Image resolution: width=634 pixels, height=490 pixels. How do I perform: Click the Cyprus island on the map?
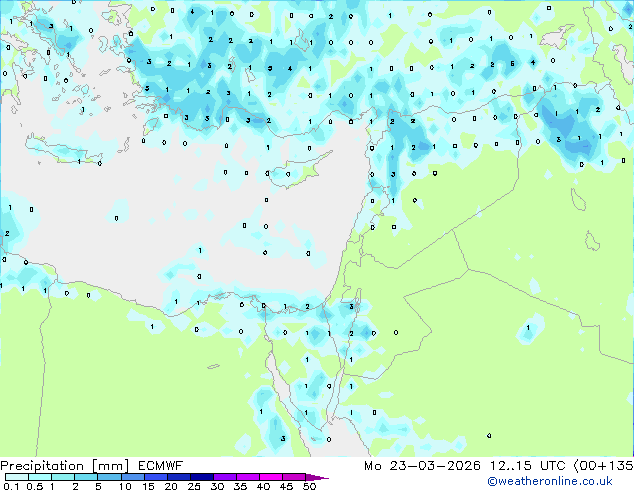pos(297,171)
